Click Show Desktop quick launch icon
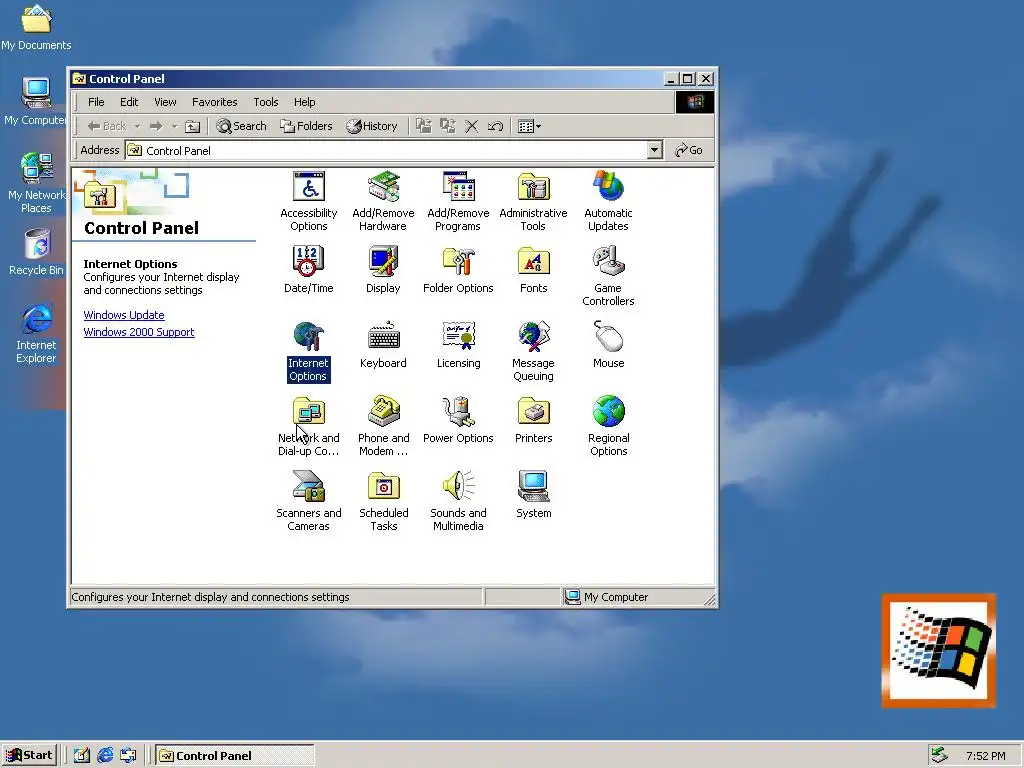Viewport: 1024px width, 768px height. [82, 755]
